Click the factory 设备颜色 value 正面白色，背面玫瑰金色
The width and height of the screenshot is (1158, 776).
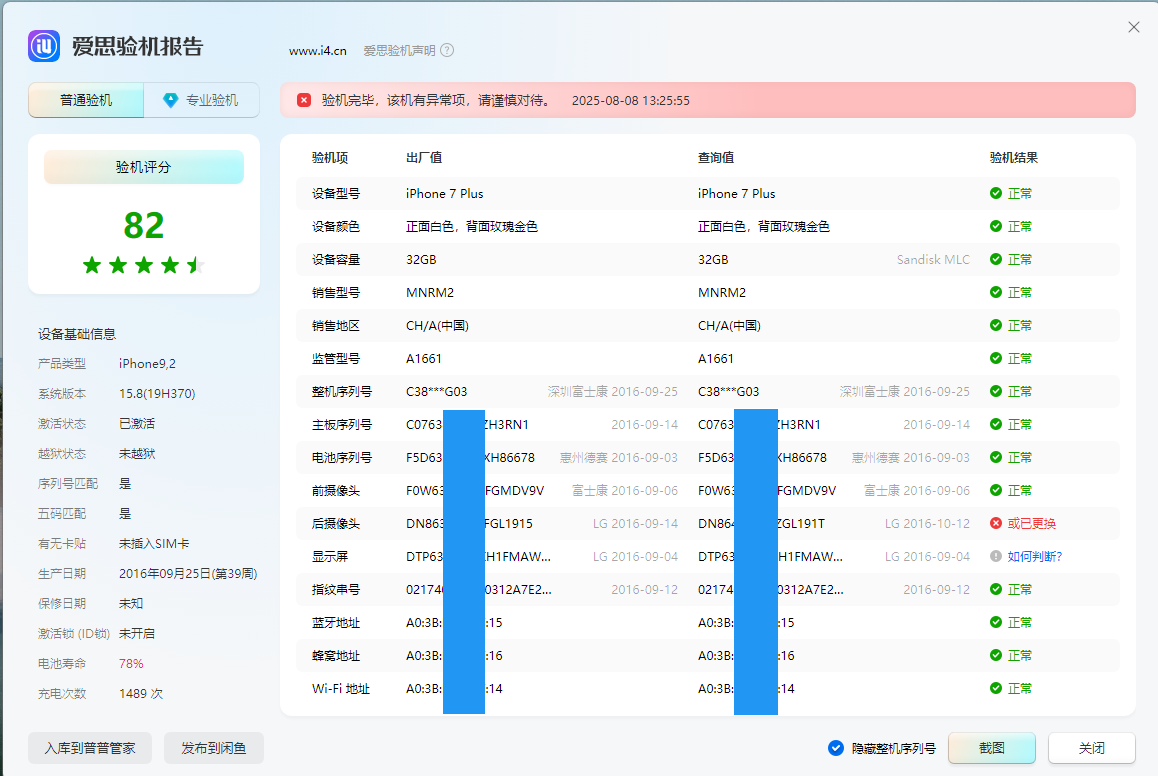click(x=471, y=227)
